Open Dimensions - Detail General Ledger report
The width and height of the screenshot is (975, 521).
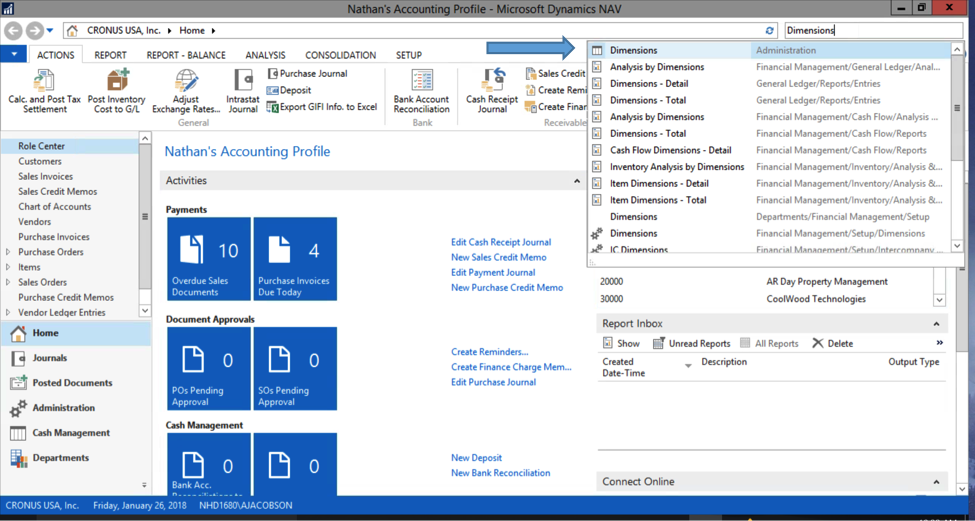point(769,83)
